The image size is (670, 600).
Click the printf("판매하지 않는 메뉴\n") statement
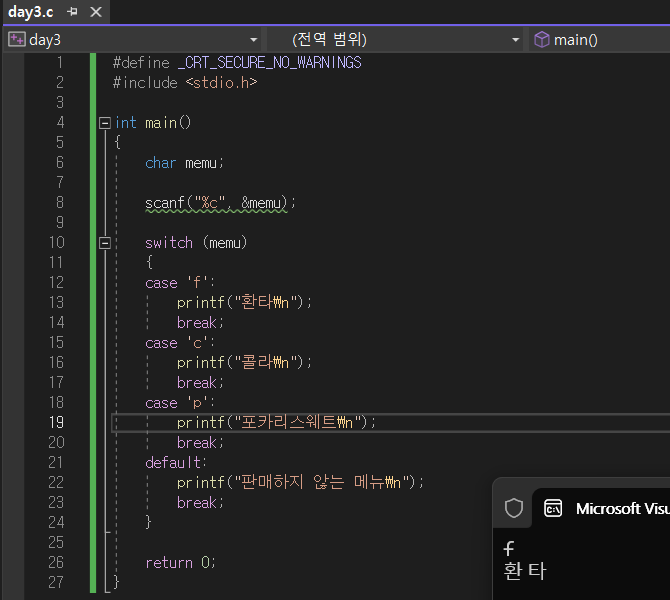pyautogui.click(x=300, y=482)
